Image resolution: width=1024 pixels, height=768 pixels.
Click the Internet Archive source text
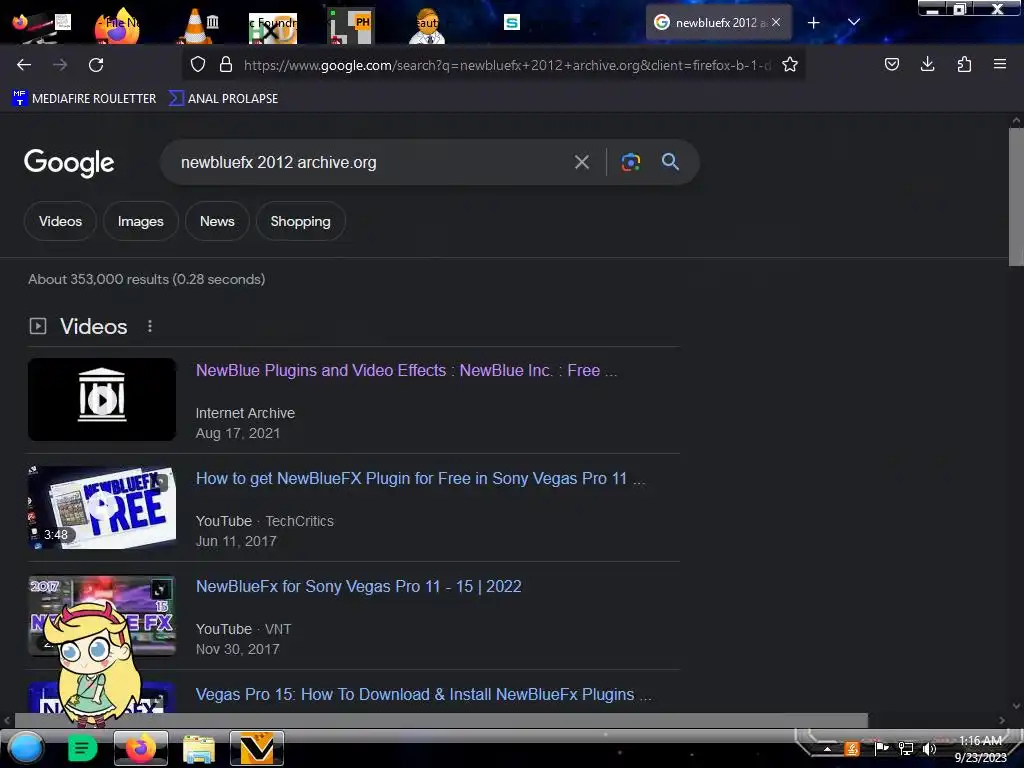(245, 413)
